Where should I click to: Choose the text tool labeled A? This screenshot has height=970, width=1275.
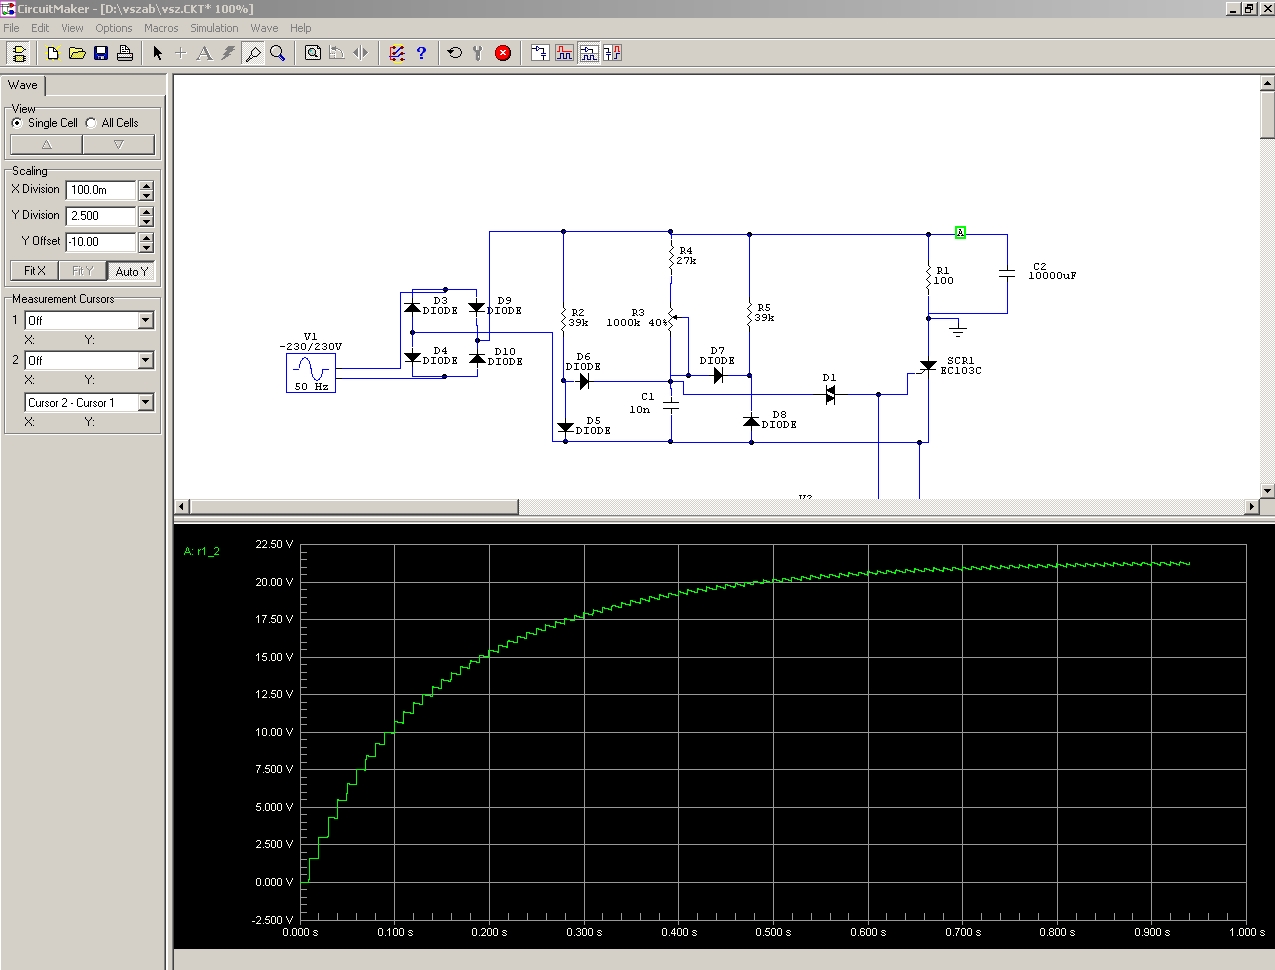(x=205, y=53)
